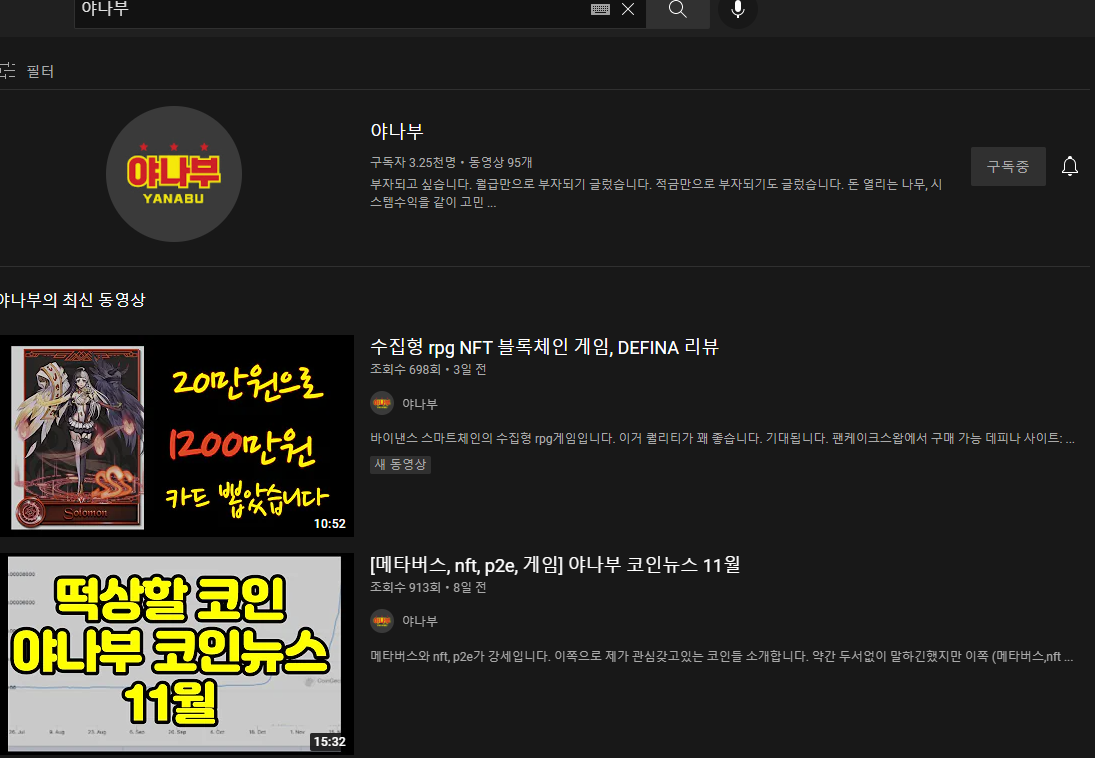Open the DEFINA review video thumbnail
Screen dimensions: 1095x758
click(x=177, y=436)
